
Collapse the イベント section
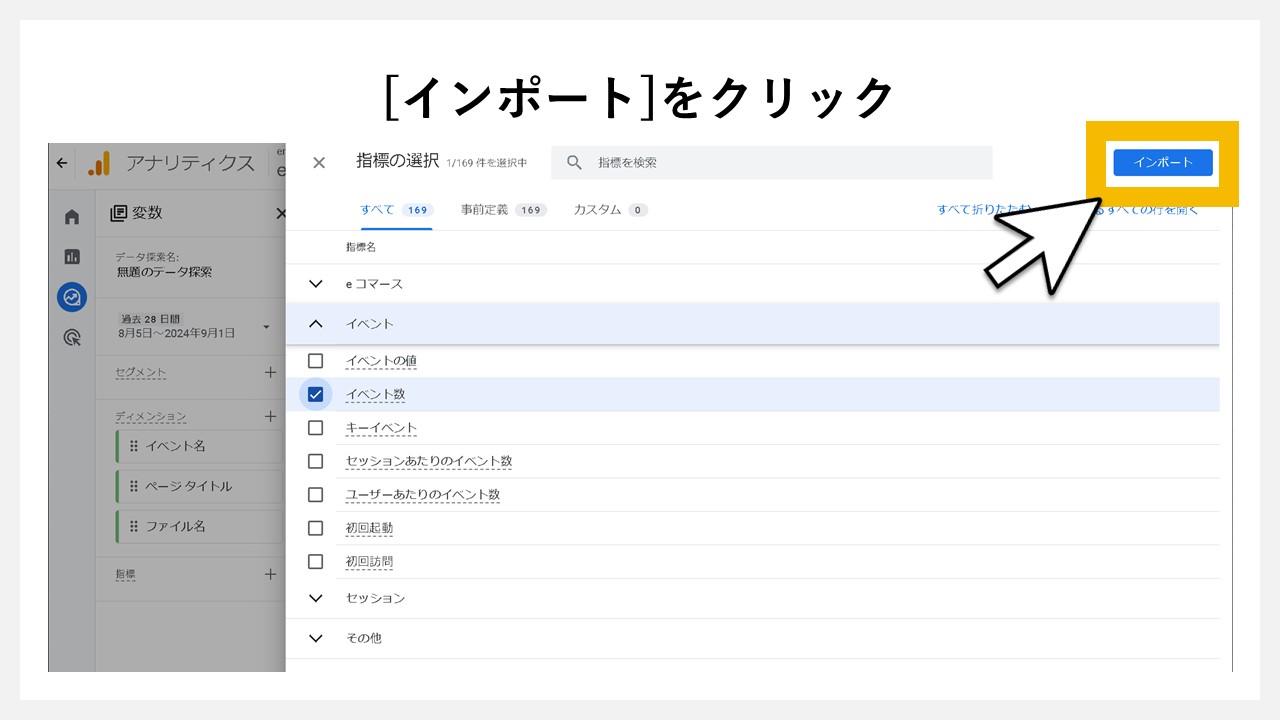tap(315, 323)
